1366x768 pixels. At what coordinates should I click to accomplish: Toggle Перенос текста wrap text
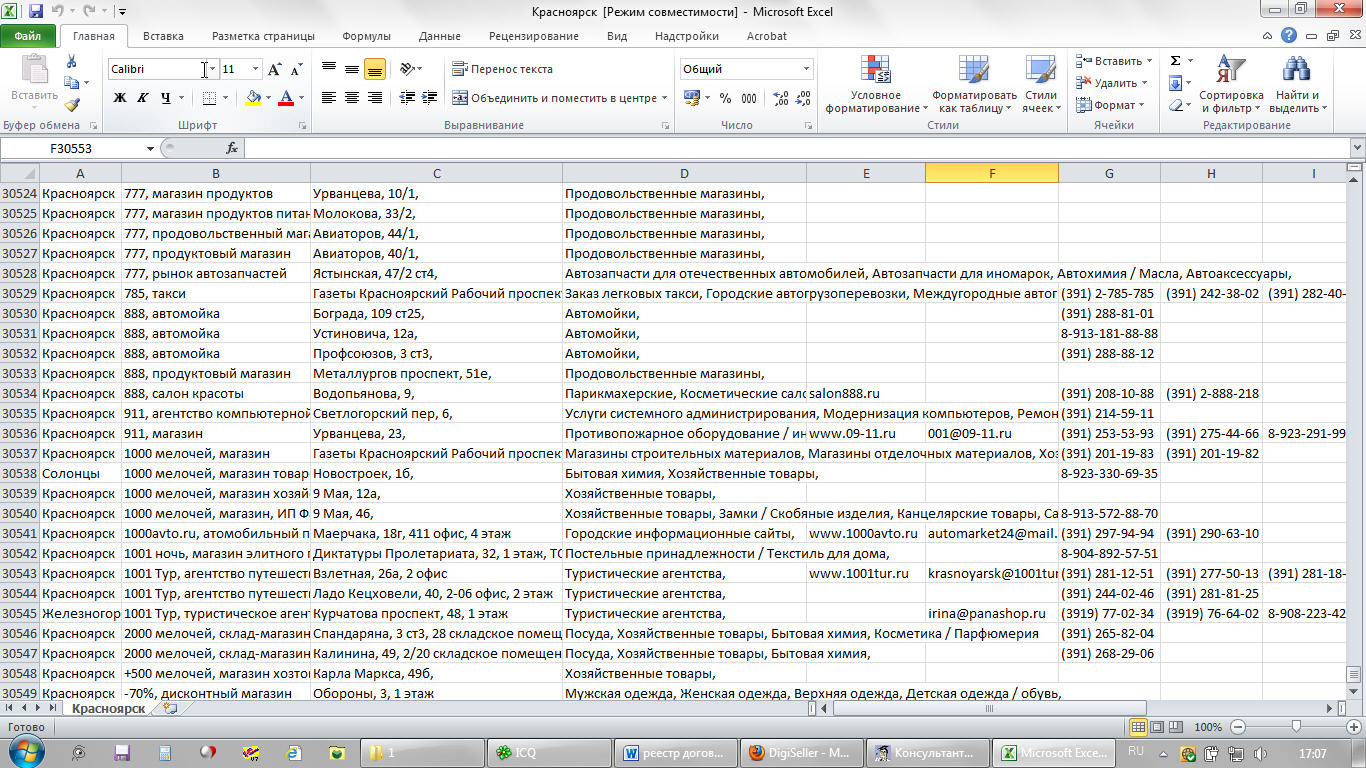[x=502, y=69]
